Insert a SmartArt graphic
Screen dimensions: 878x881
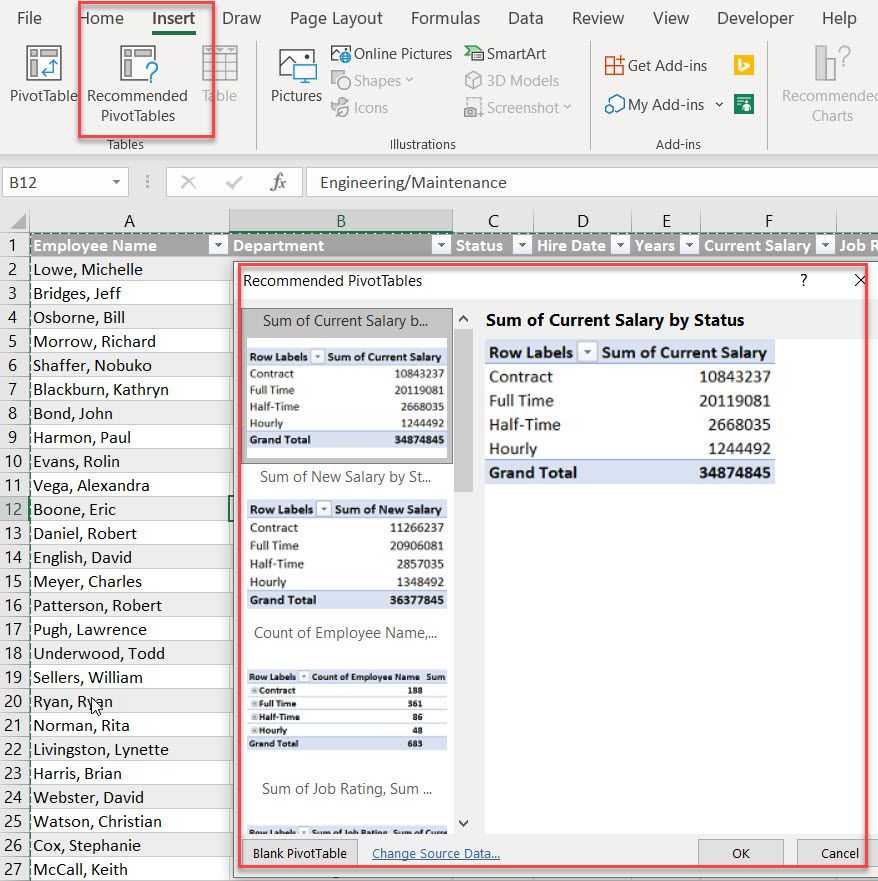point(505,53)
